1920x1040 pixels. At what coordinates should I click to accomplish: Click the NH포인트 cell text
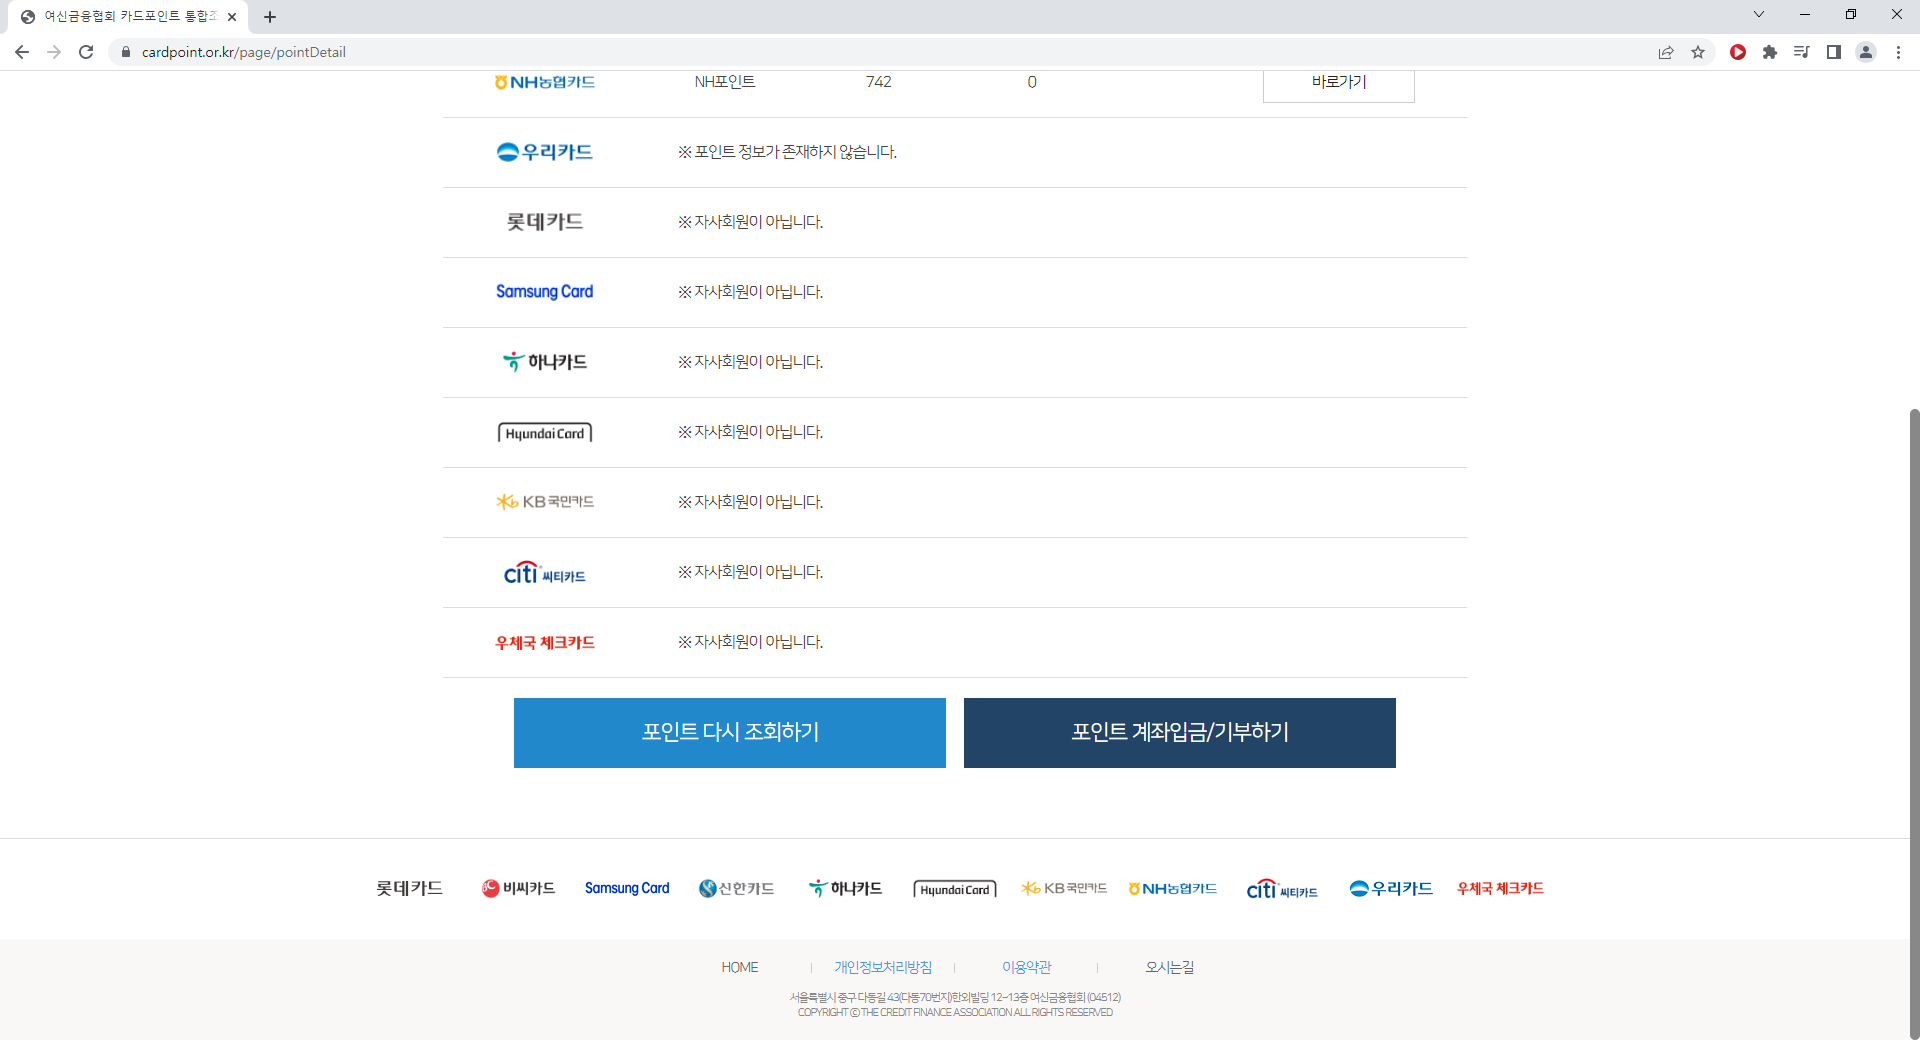point(725,82)
